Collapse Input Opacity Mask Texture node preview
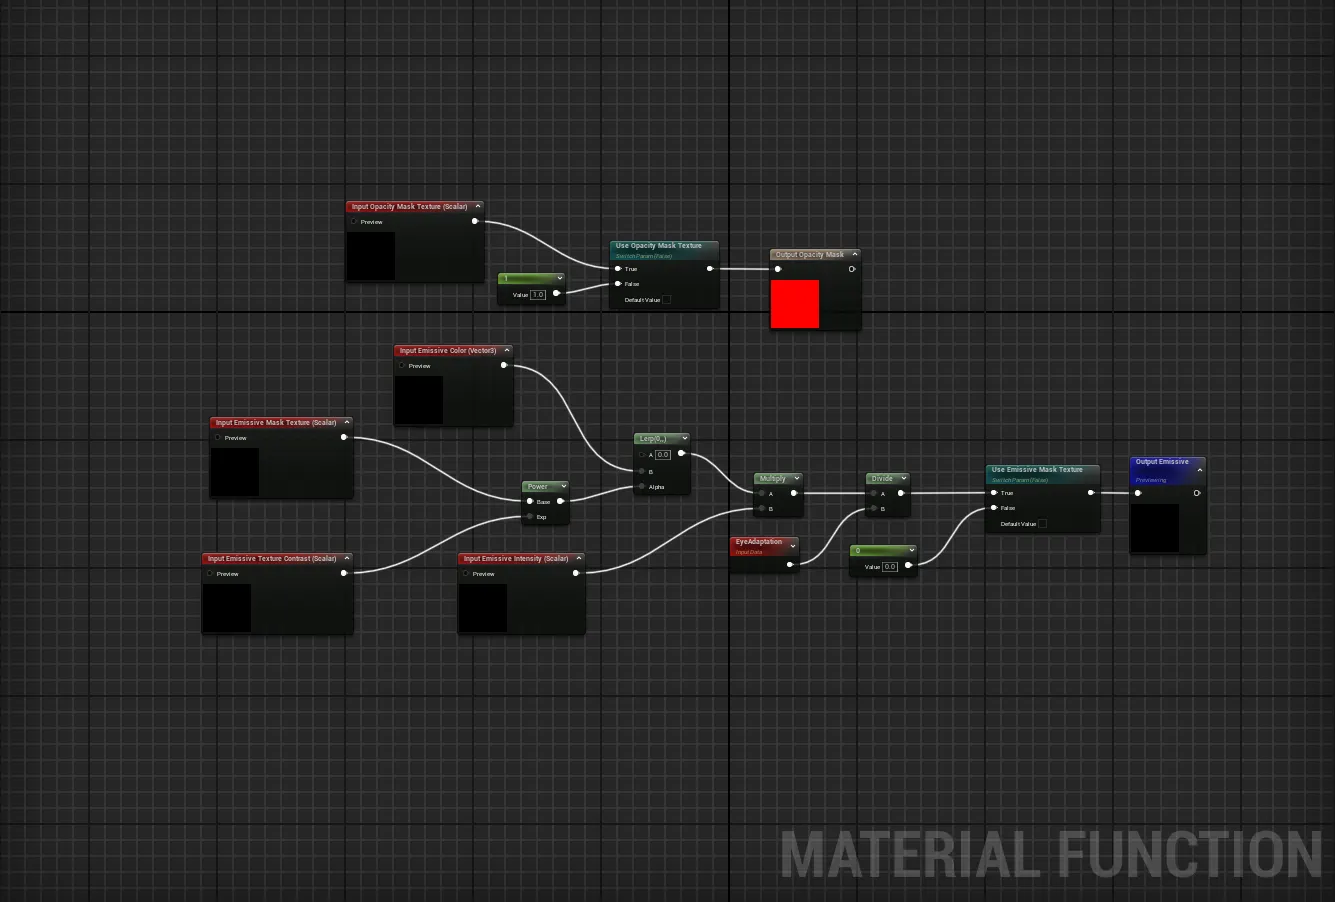1335x902 pixels. tap(478, 207)
